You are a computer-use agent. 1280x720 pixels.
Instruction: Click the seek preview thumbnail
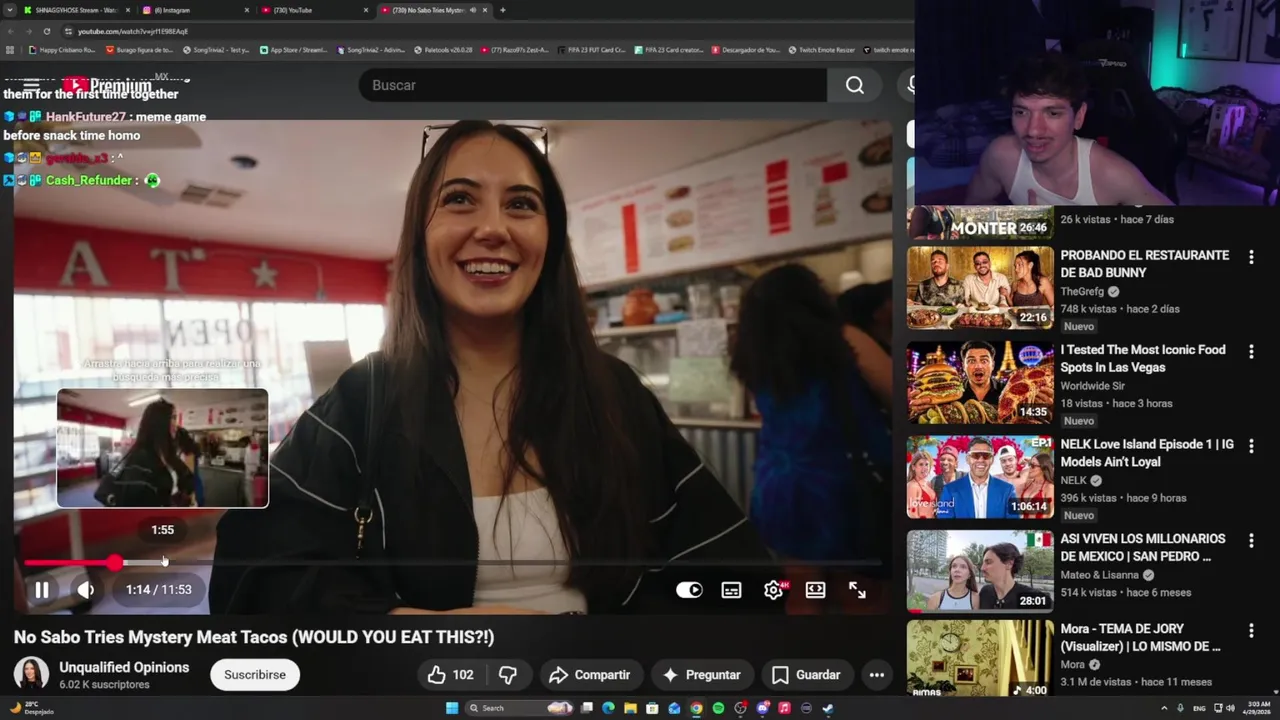pos(163,448)
